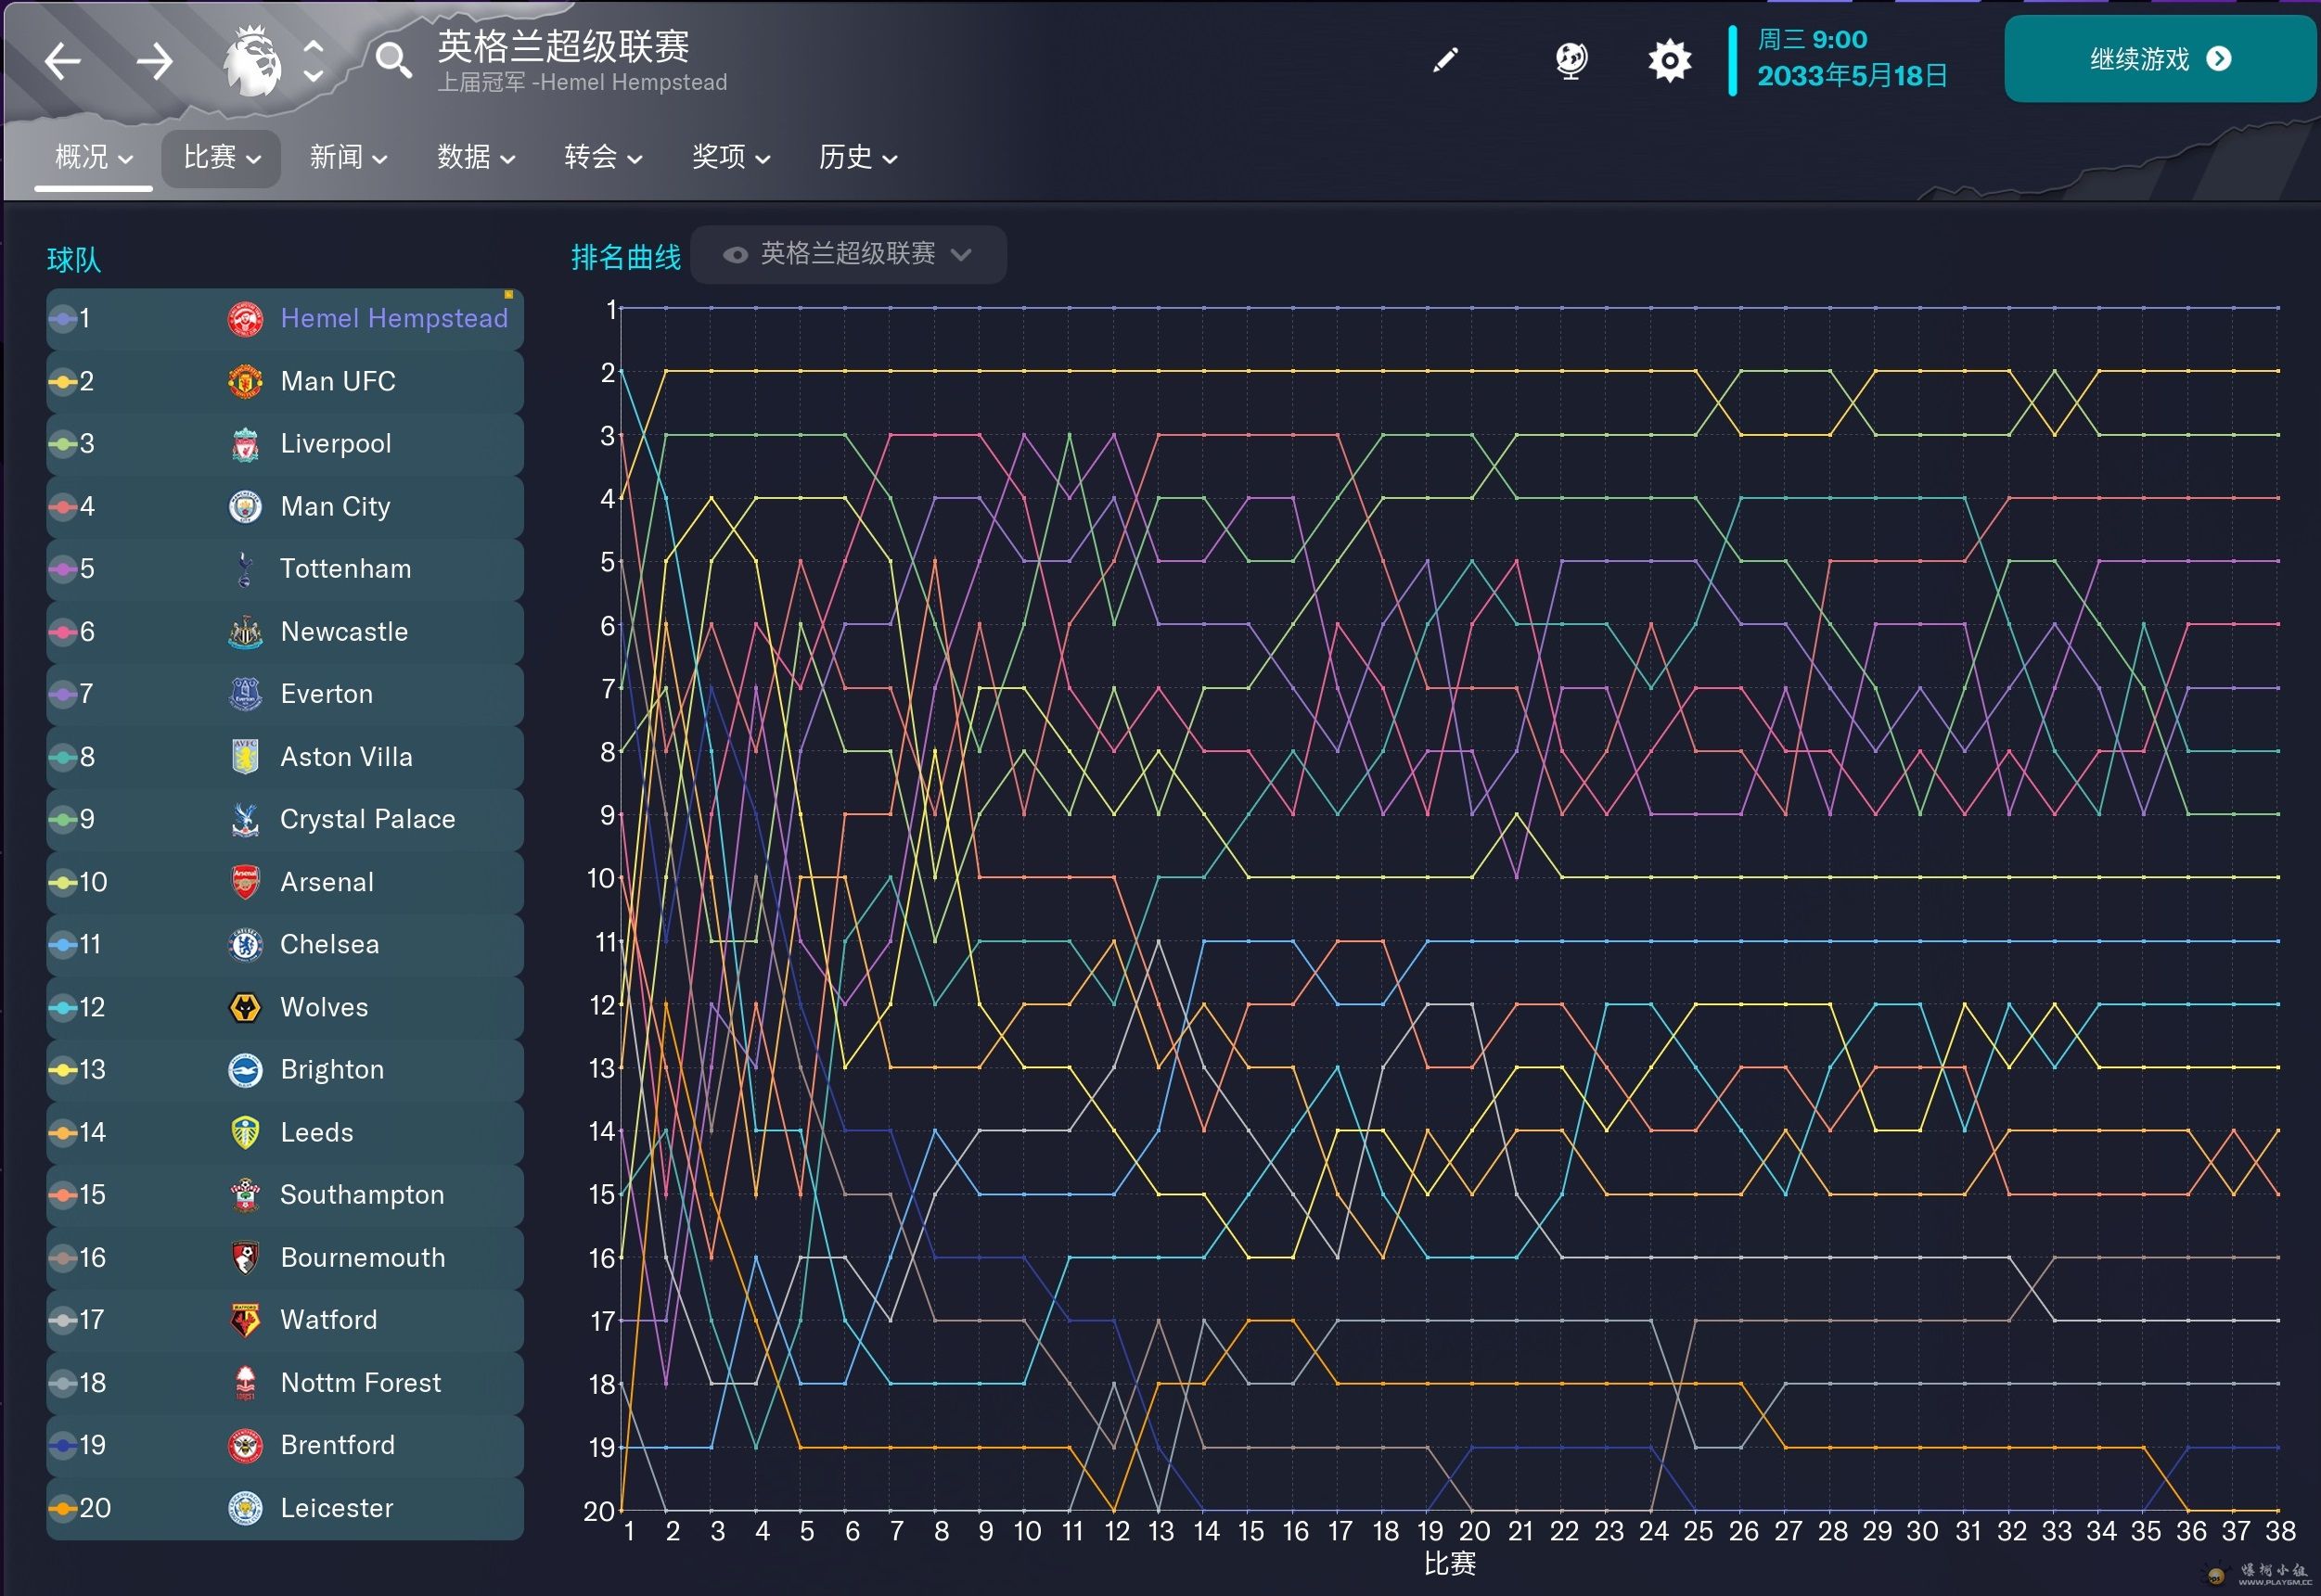Image resolution: width=2321 pixels, height=1596 pixels.
Task: Open the 比赛 tab menu
Action: coord(221,157)
